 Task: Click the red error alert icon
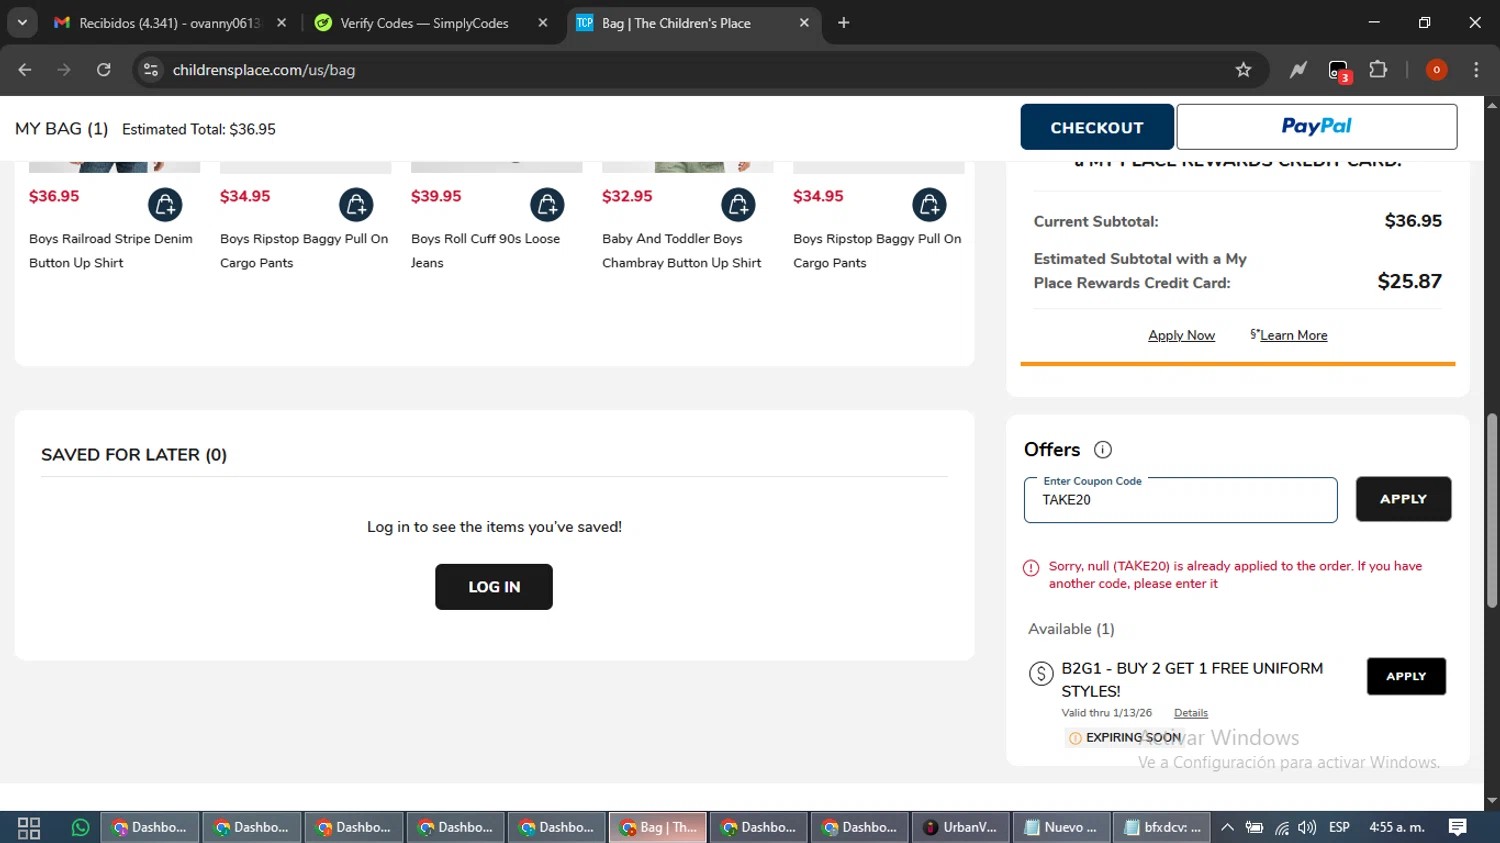1031,568
